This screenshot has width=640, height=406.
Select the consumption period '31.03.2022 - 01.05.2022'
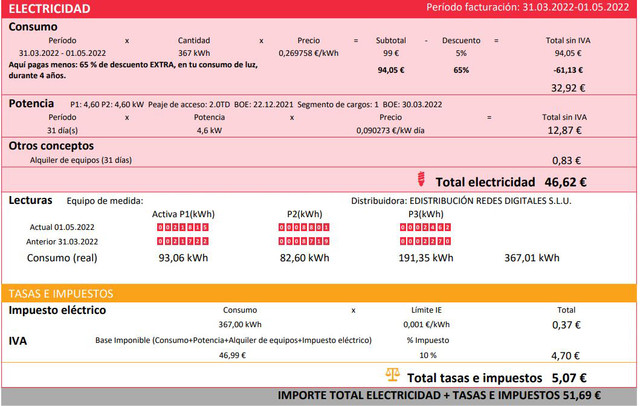coord(62,53)
